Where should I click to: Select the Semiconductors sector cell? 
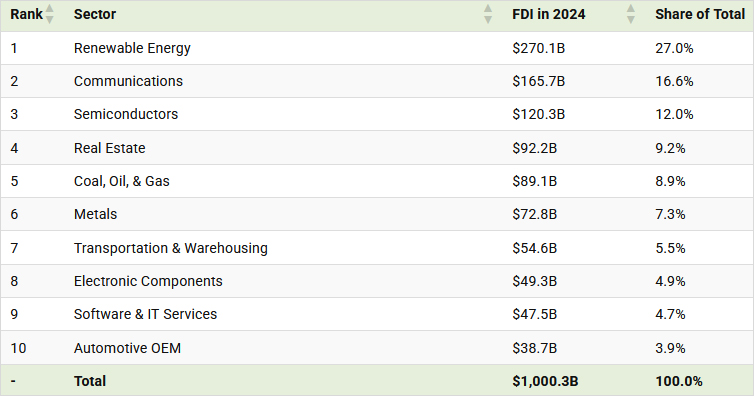click(x=126, y=114)
